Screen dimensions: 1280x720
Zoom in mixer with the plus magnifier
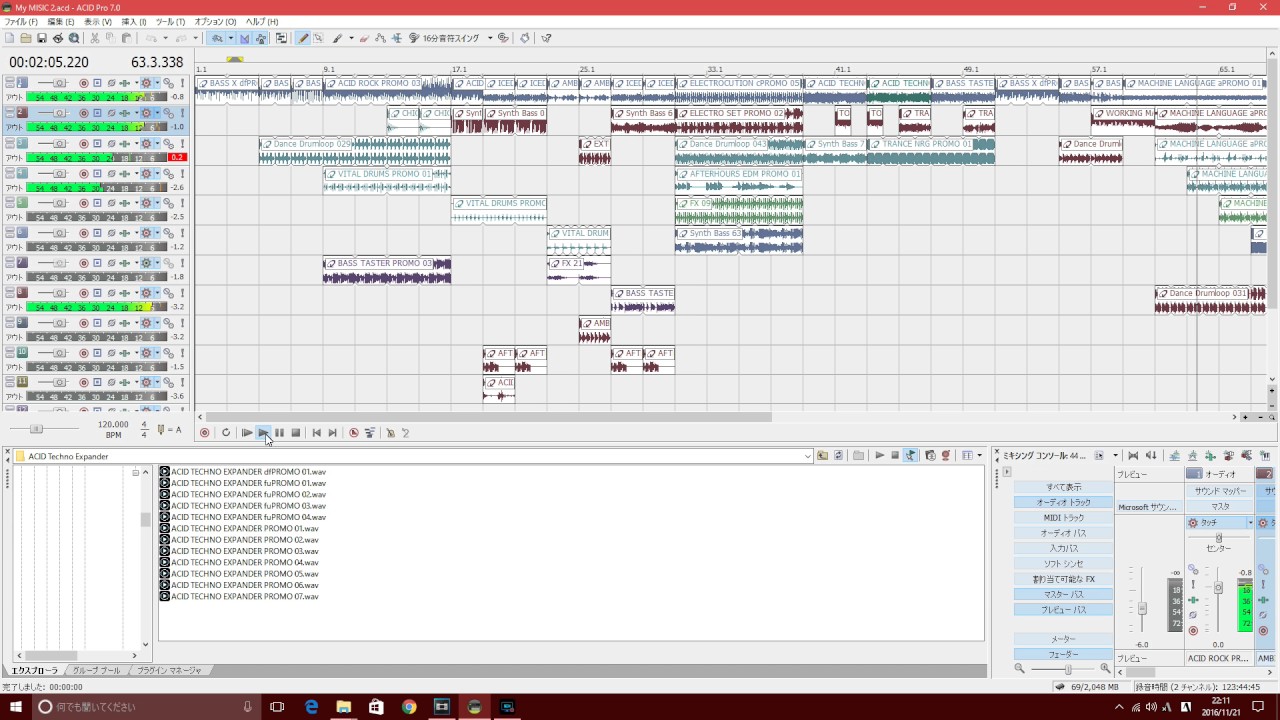pos(1105,668)
